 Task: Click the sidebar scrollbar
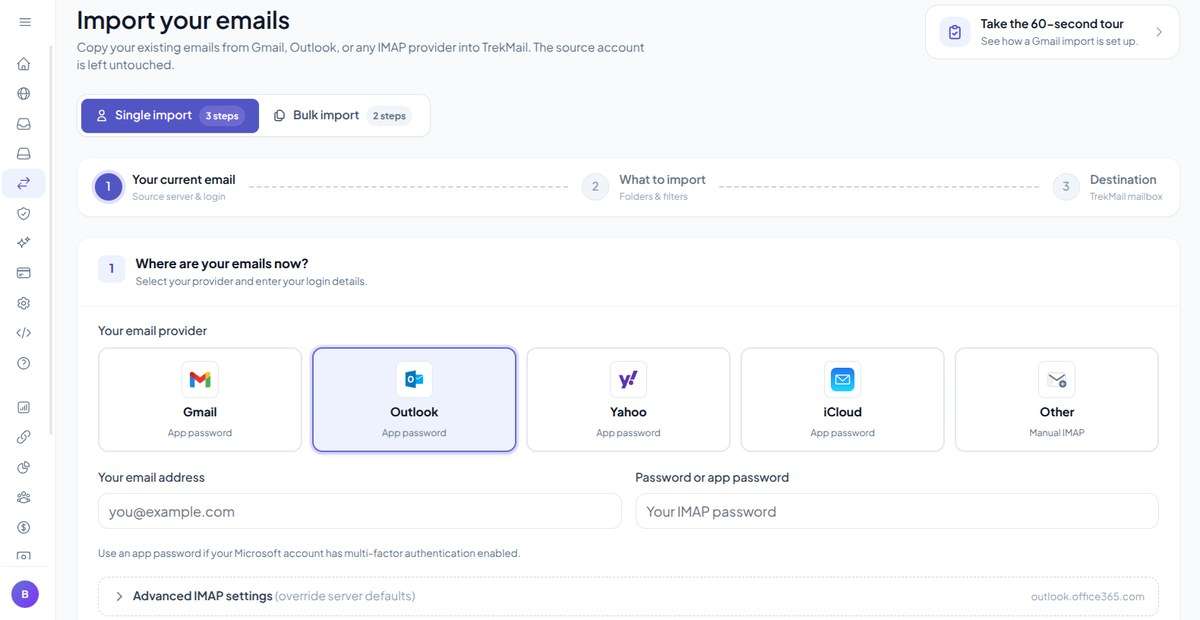(50, 240)
